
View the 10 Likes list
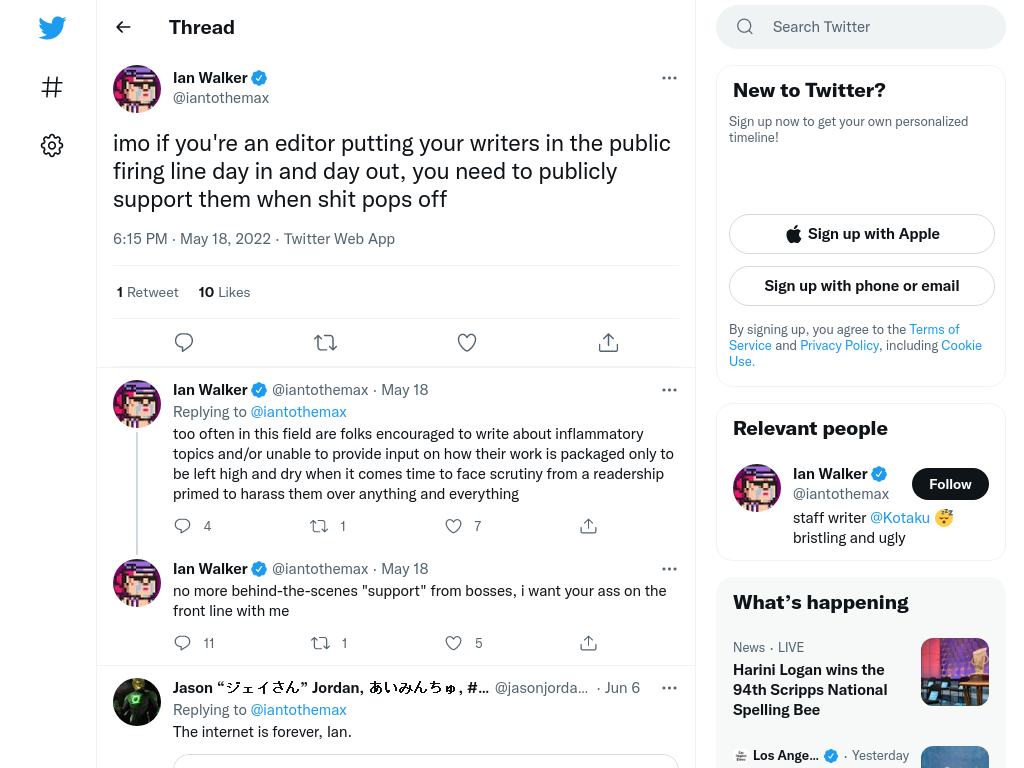[x=224, y=292]
